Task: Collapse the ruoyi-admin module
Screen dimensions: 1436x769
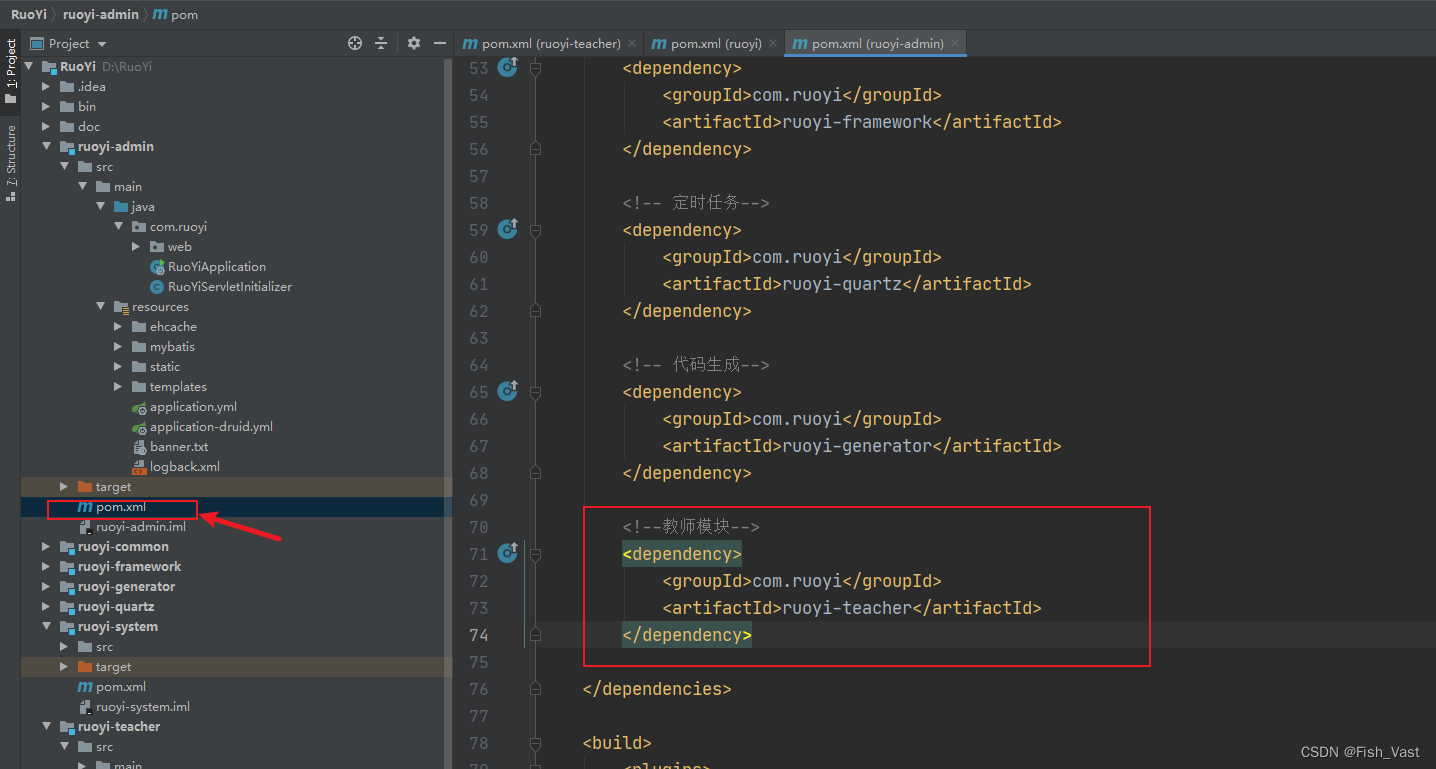Action: coord(46,147)
